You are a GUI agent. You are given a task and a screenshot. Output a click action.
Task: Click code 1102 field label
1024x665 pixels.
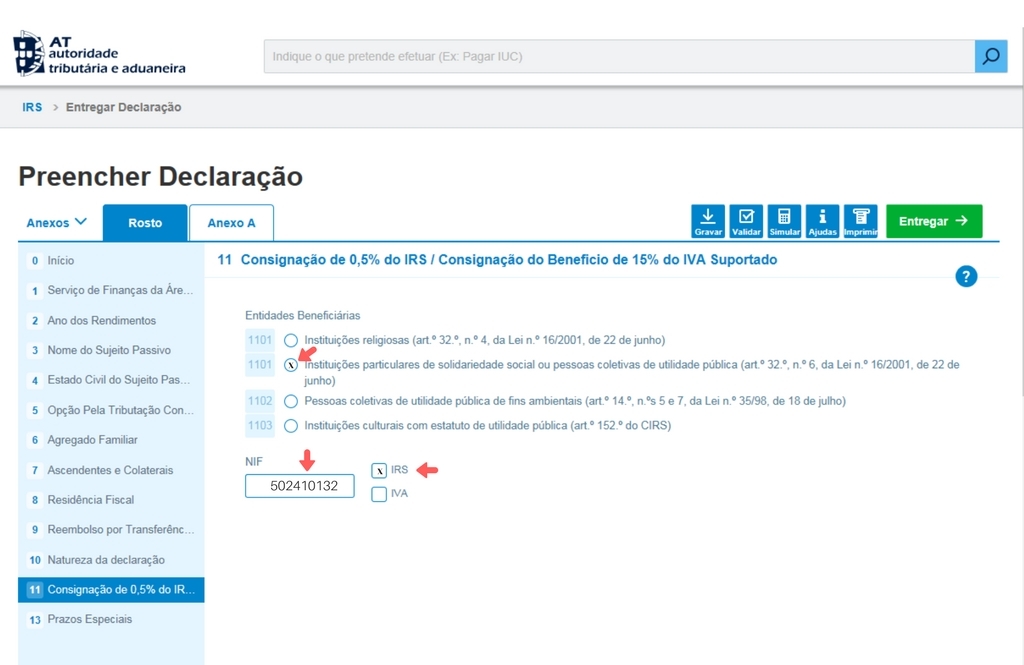coord(260,401)
